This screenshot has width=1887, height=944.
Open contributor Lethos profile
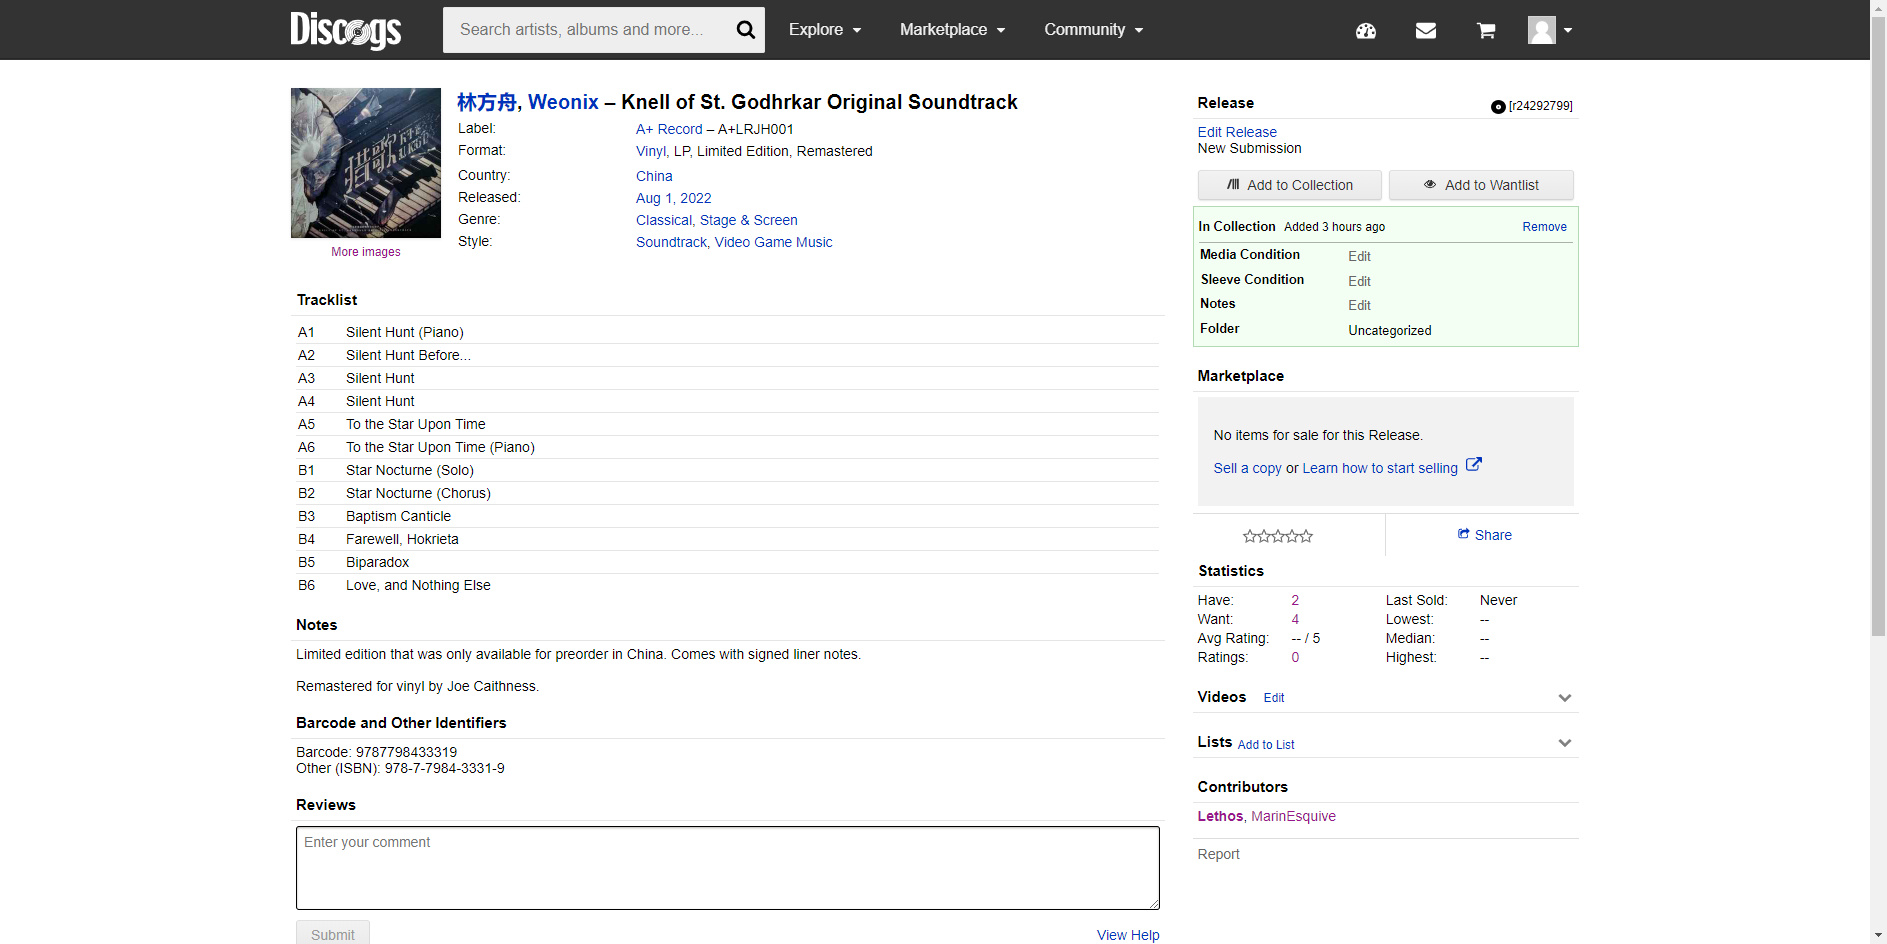tap(1221, 816)
